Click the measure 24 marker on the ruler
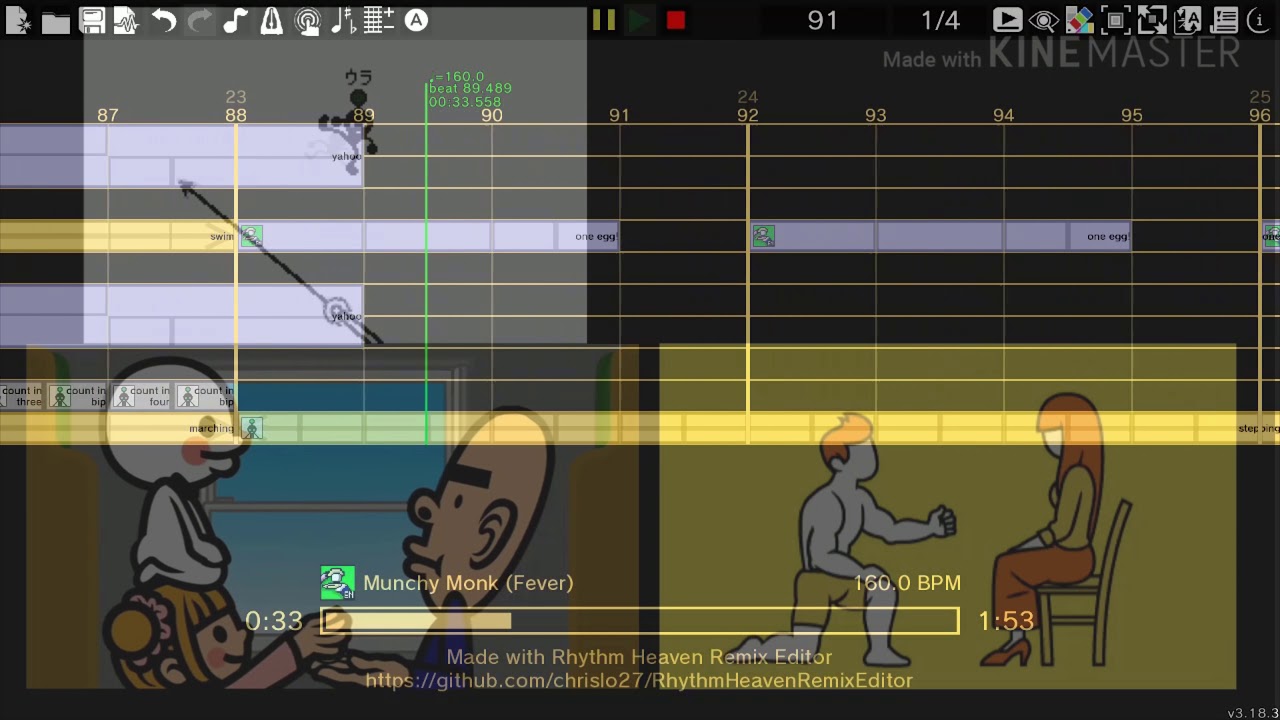 pos(747,97)
